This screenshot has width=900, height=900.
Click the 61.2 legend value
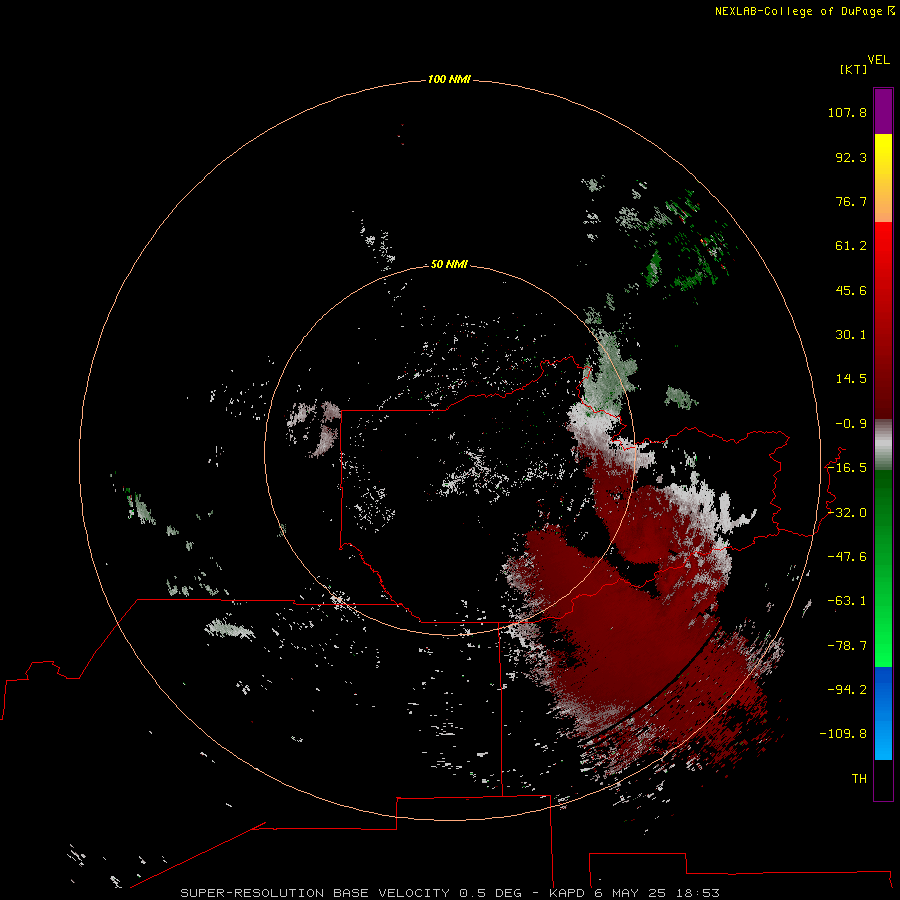(851, 246)
